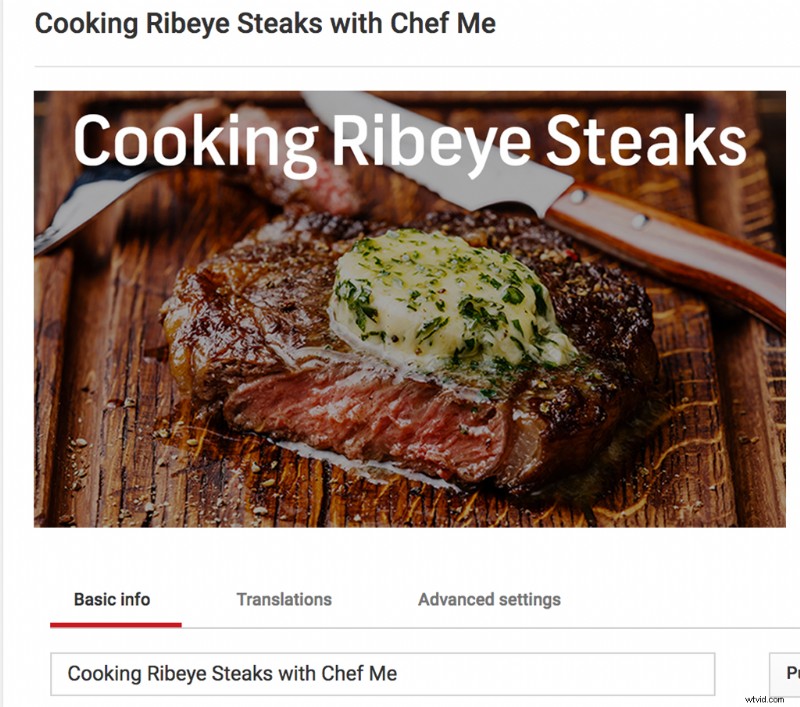This screenshot has height=707, width=800.
Task: Open the Translations tab
Action: 284,599
